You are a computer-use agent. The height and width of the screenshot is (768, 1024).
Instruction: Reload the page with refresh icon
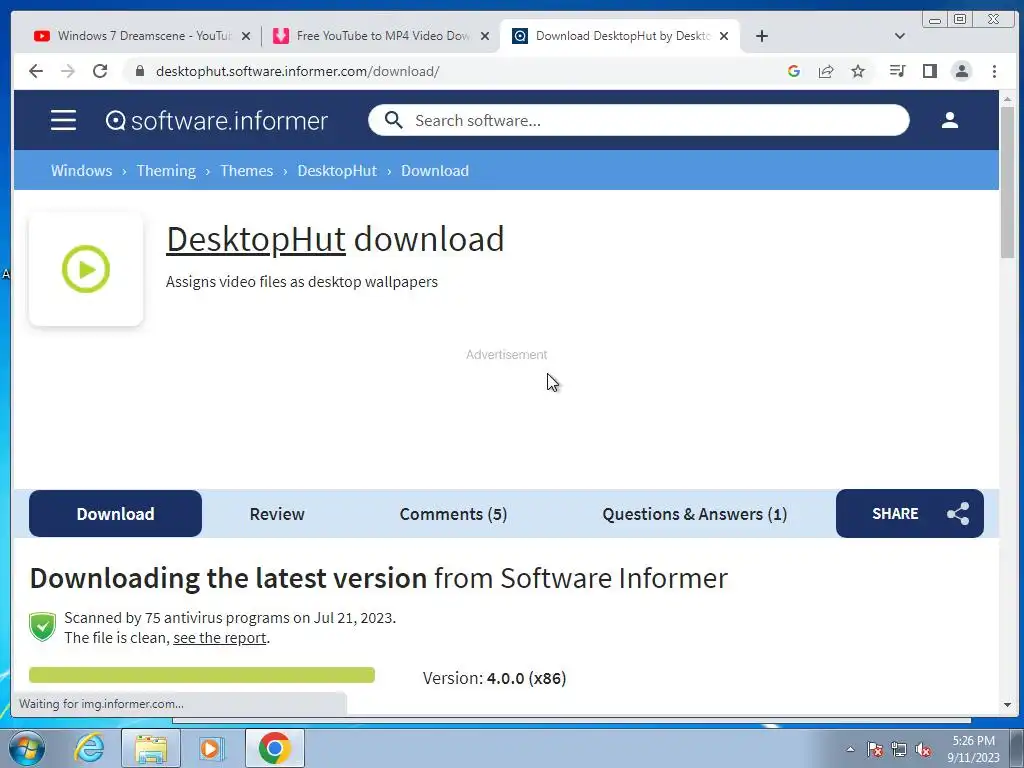pyautogui.click(x=100, y=71)
